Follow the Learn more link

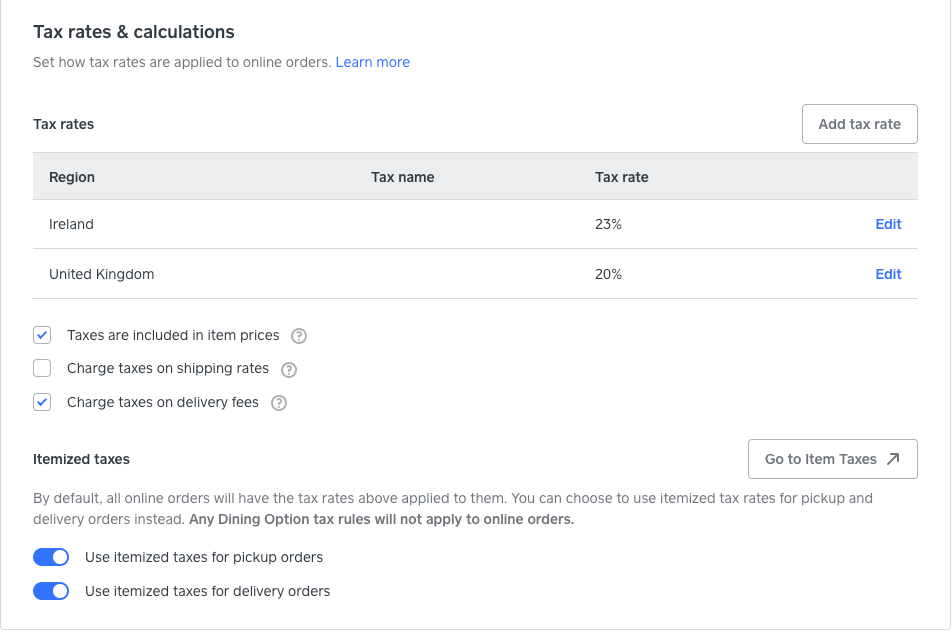[x=373, y=62]
